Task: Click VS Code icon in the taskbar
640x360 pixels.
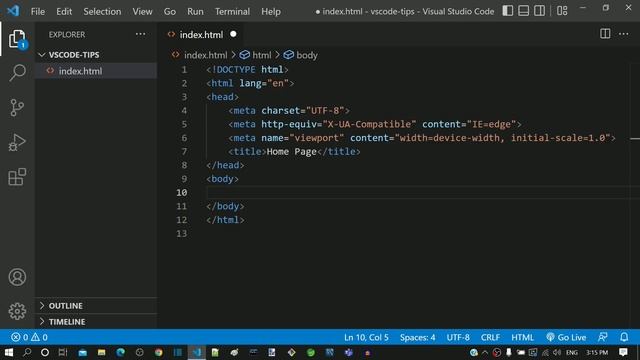Action: point(197,352)
